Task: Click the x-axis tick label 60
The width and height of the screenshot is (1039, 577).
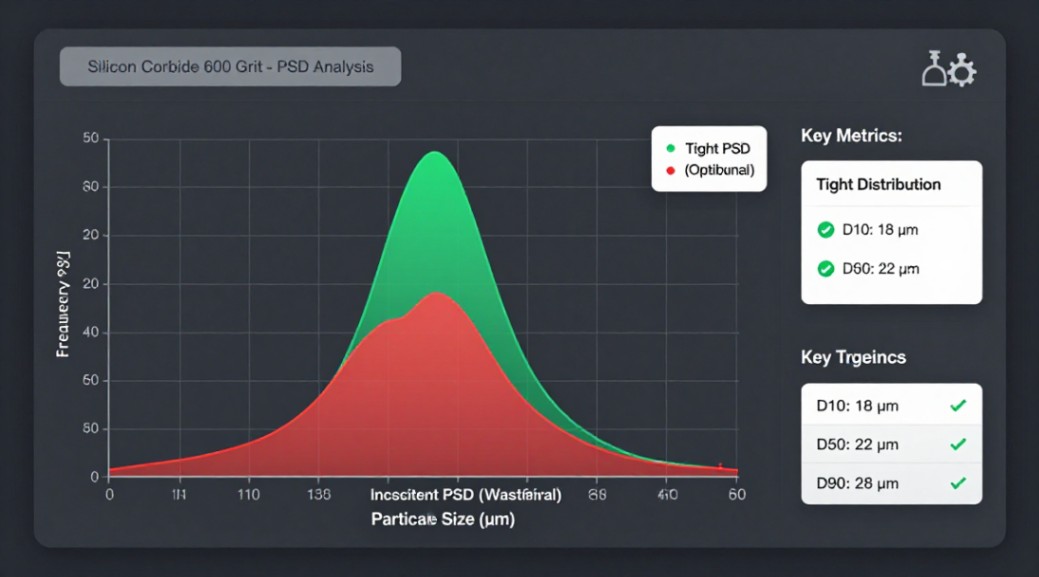Action: coord(737,495)
